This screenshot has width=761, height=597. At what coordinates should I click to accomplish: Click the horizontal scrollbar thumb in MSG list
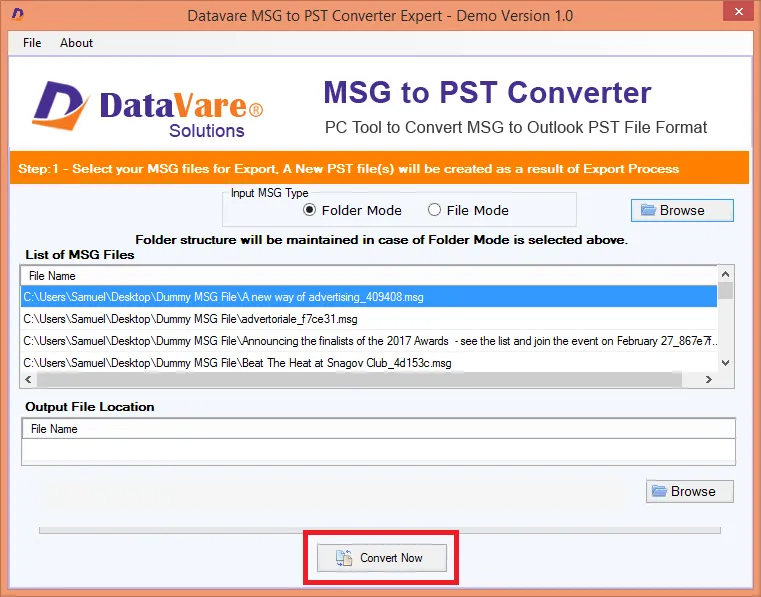359,380
